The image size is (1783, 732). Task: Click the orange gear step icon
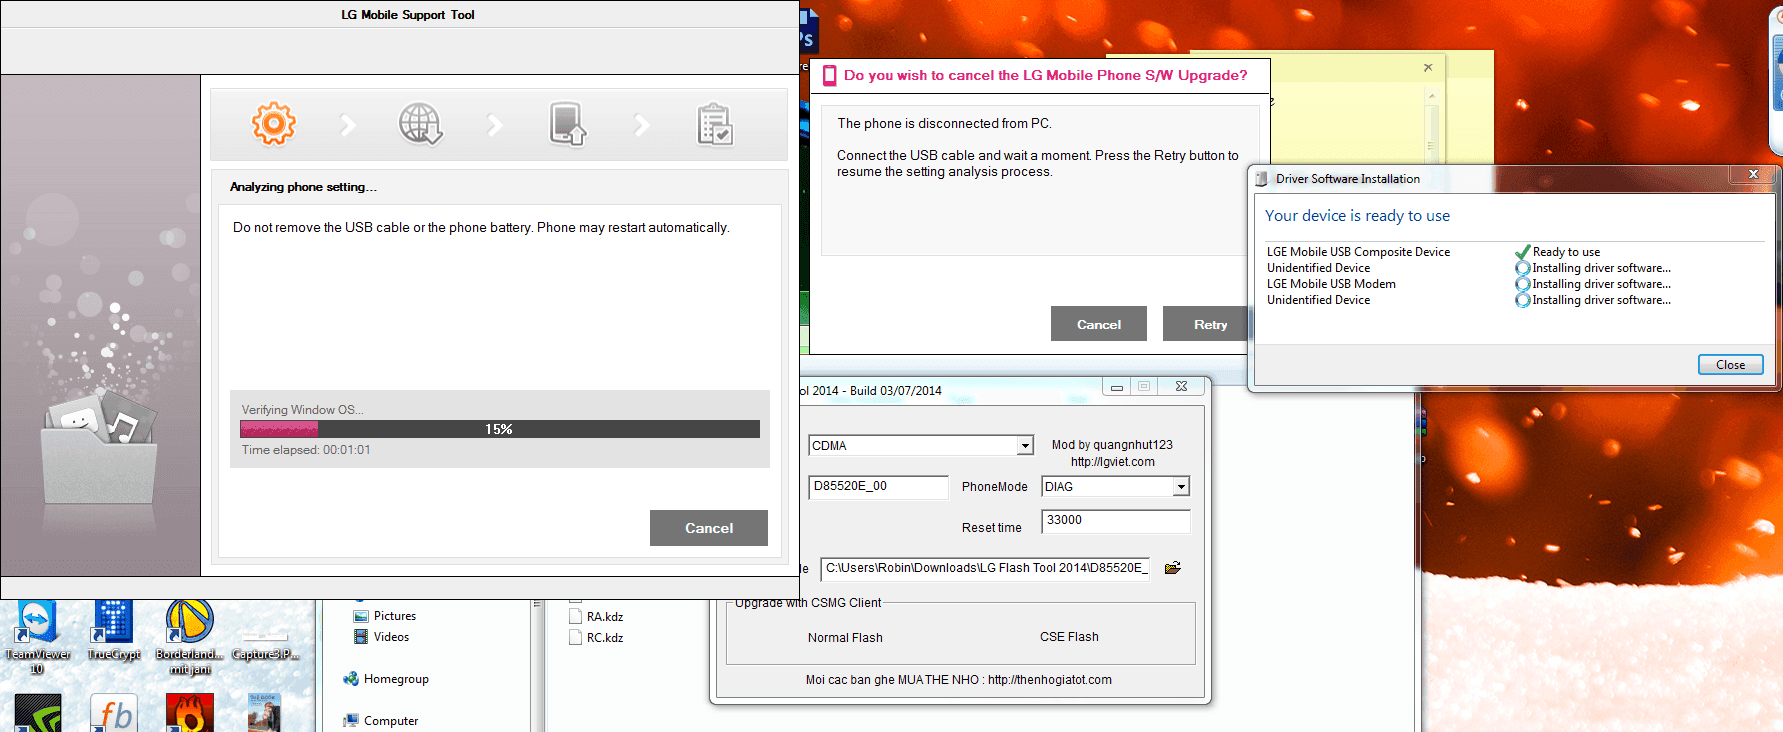(274, 124)
